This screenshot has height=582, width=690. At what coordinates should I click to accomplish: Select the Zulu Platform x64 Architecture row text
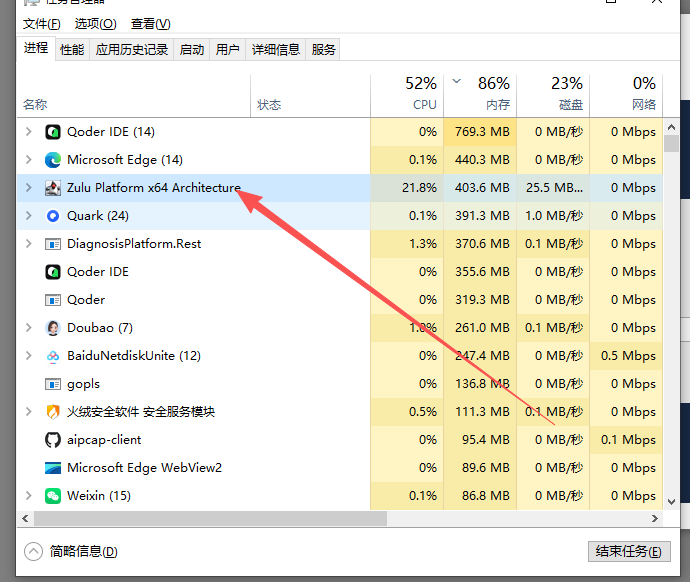(154, 188)
